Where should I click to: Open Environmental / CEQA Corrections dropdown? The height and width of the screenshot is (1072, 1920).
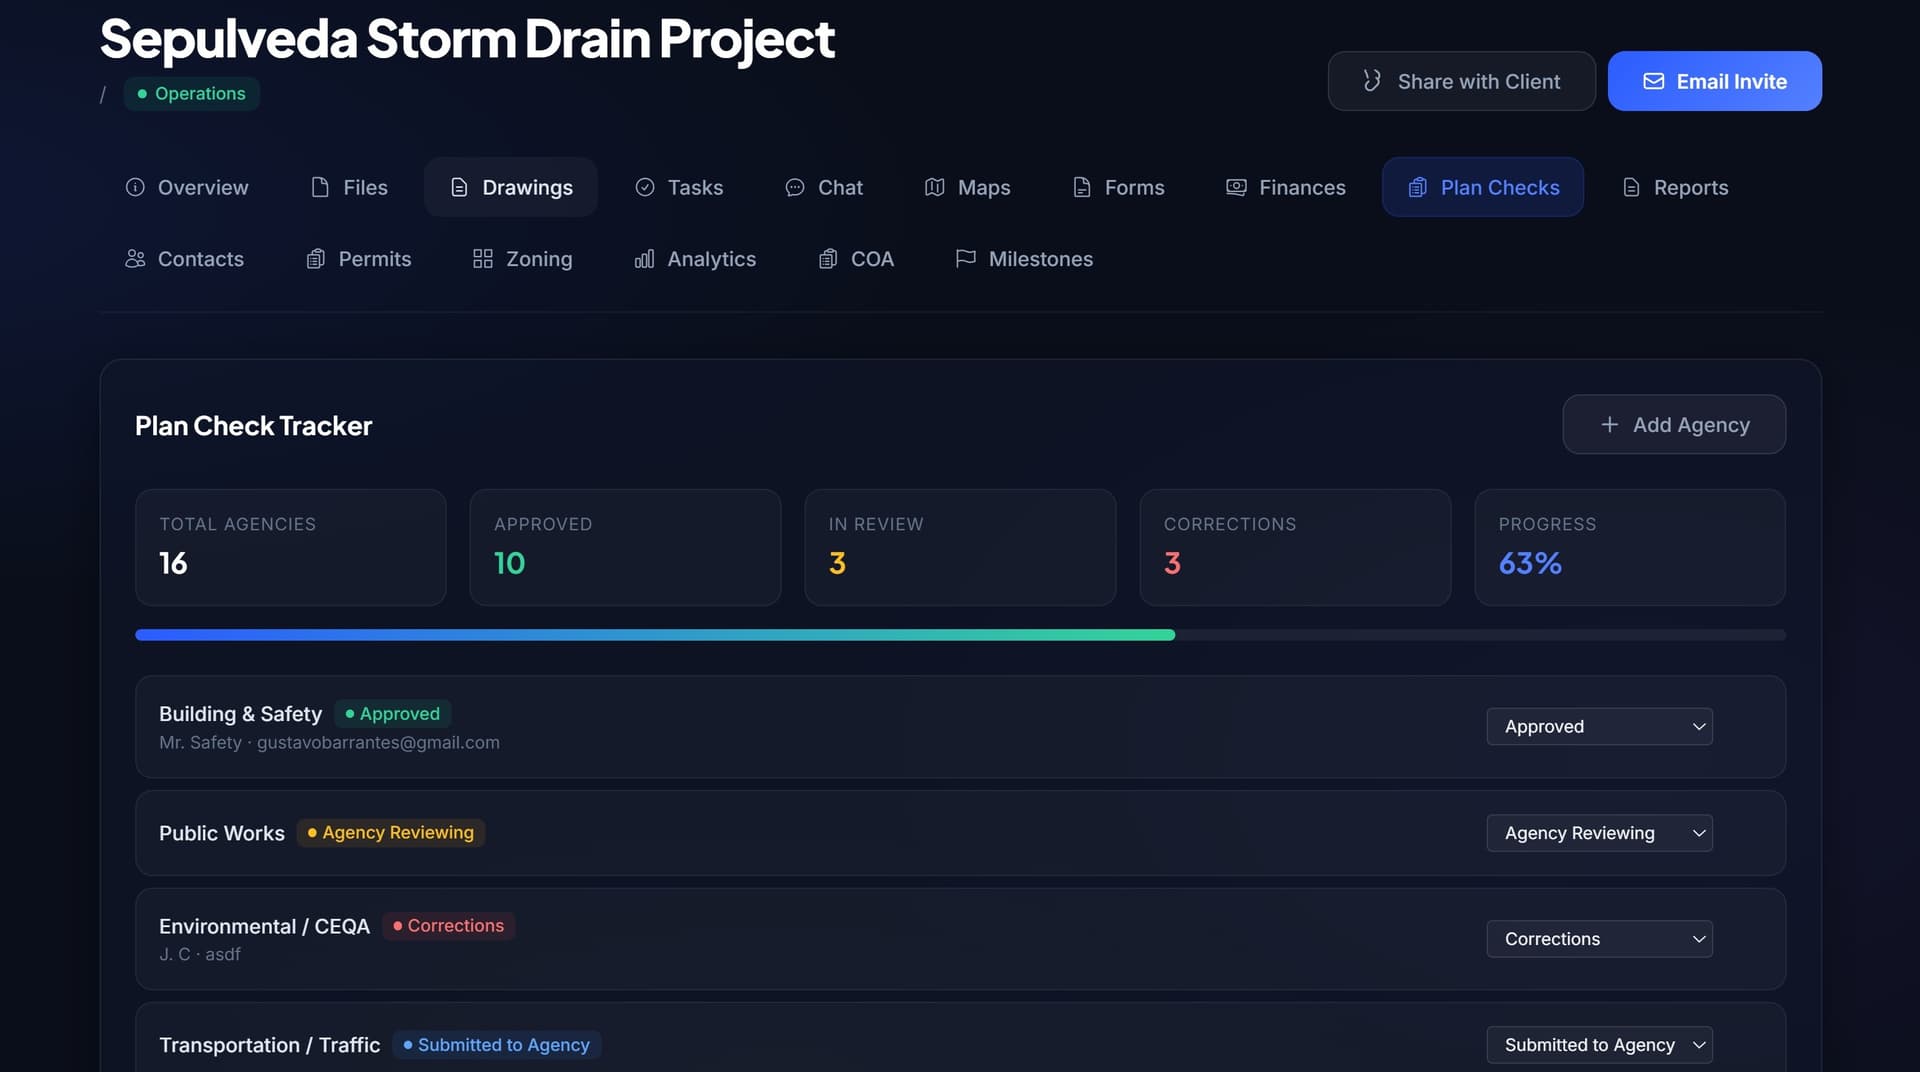click(1599, 939)
